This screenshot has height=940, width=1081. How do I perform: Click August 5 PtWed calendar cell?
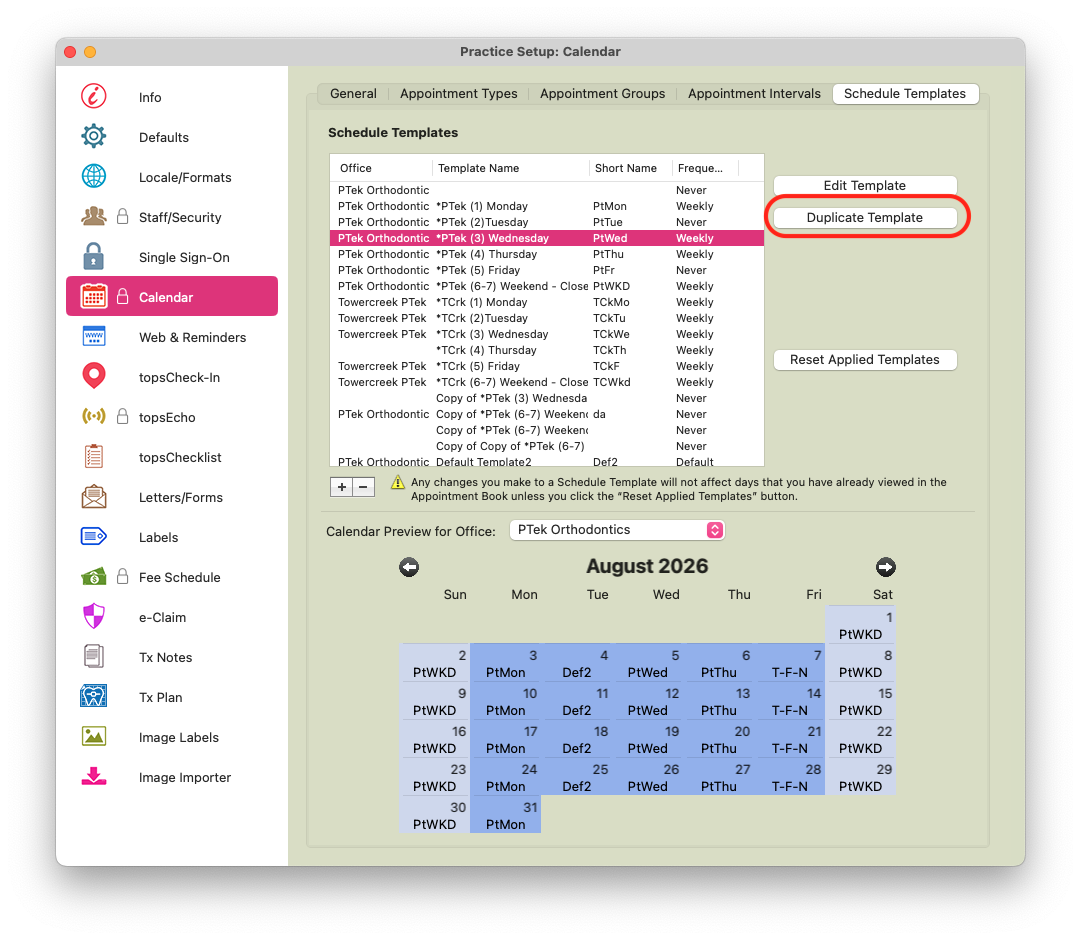pos(647,663)
